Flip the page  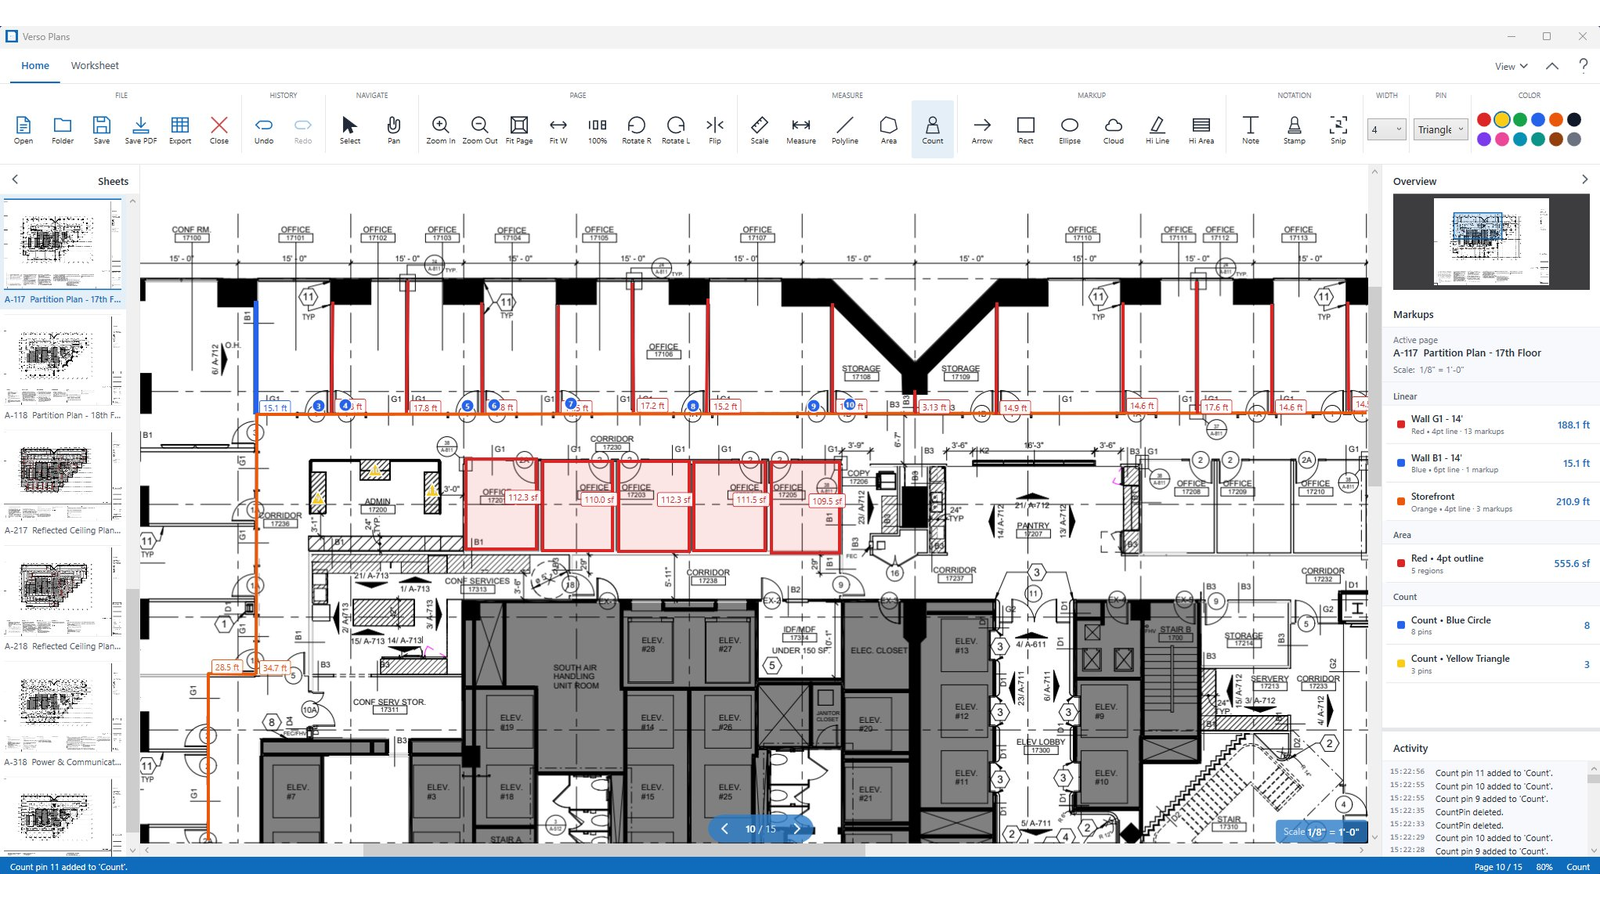coord(715,129)
